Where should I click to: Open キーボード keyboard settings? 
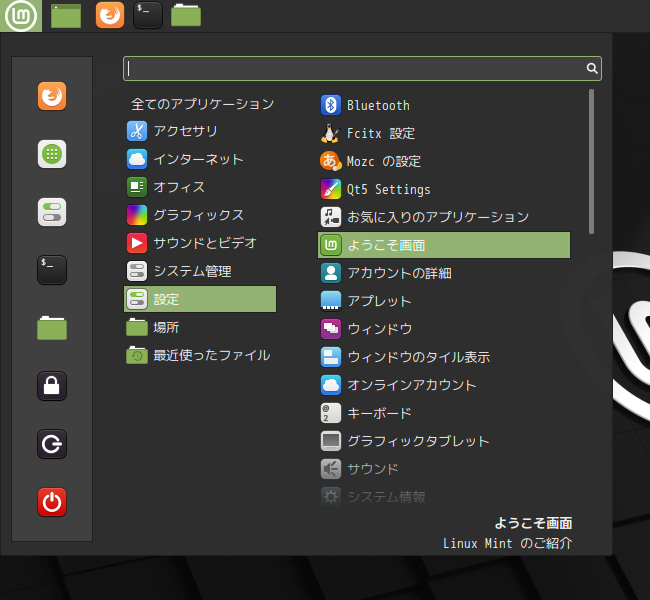click(x=444, y=413)
